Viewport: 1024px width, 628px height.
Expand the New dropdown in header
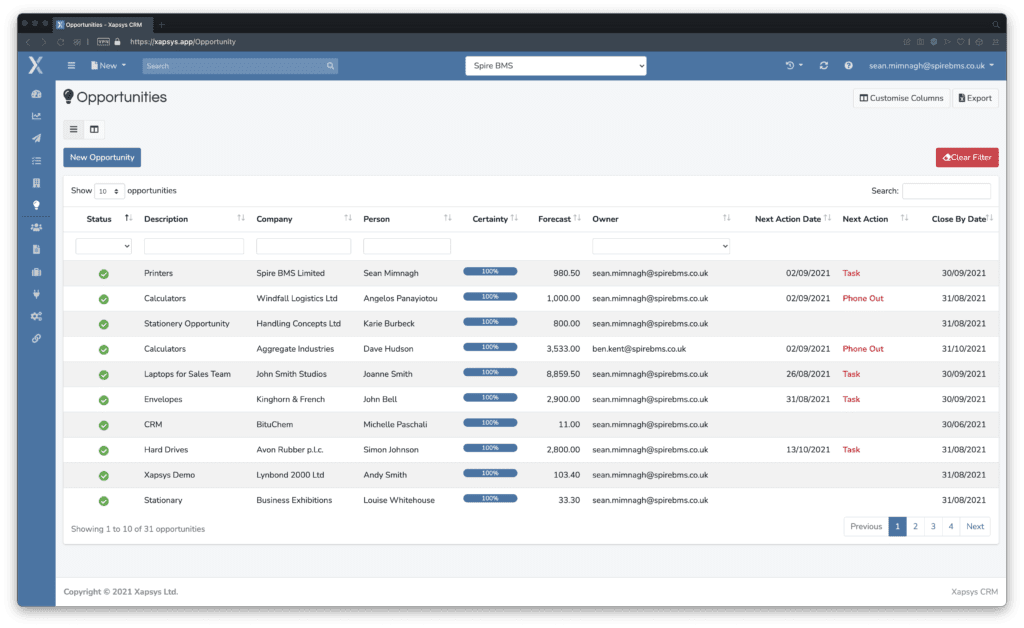(108, 65)
